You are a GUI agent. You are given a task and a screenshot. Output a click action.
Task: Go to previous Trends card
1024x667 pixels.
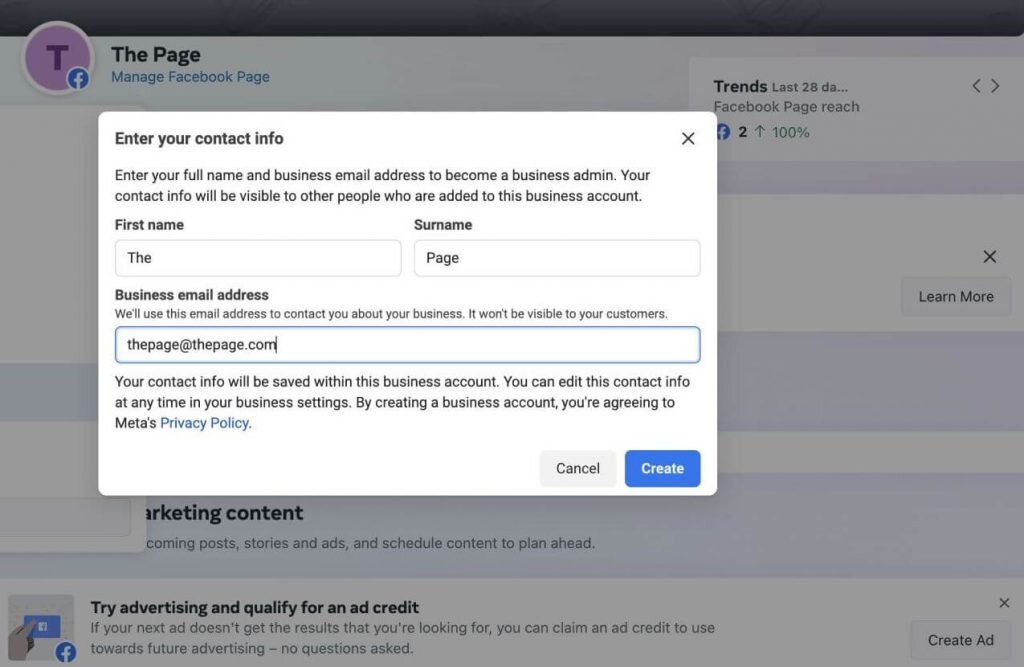click(976, 86)
